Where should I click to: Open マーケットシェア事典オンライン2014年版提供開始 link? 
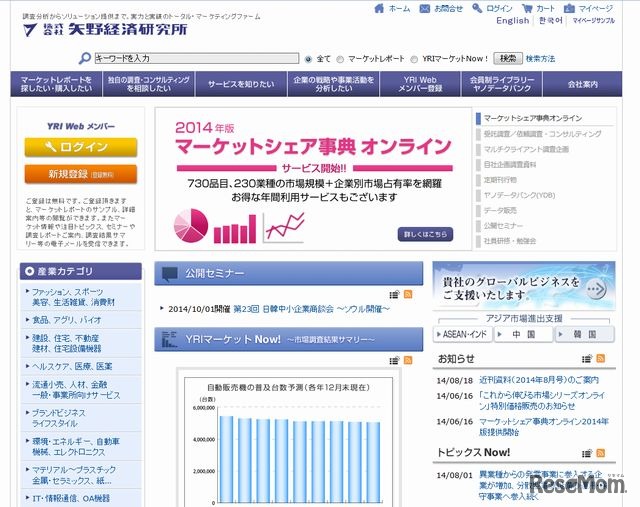pos(544,426)
